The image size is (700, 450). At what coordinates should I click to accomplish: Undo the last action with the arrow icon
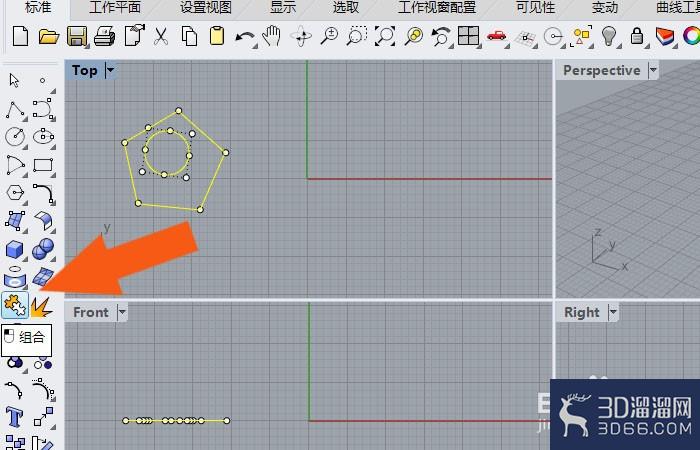tap(245, 38)
